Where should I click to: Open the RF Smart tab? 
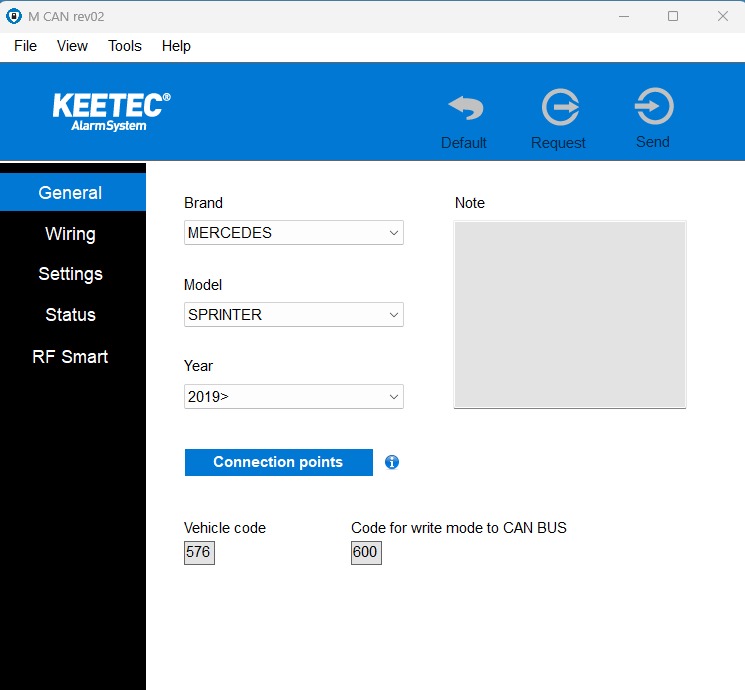71,357
